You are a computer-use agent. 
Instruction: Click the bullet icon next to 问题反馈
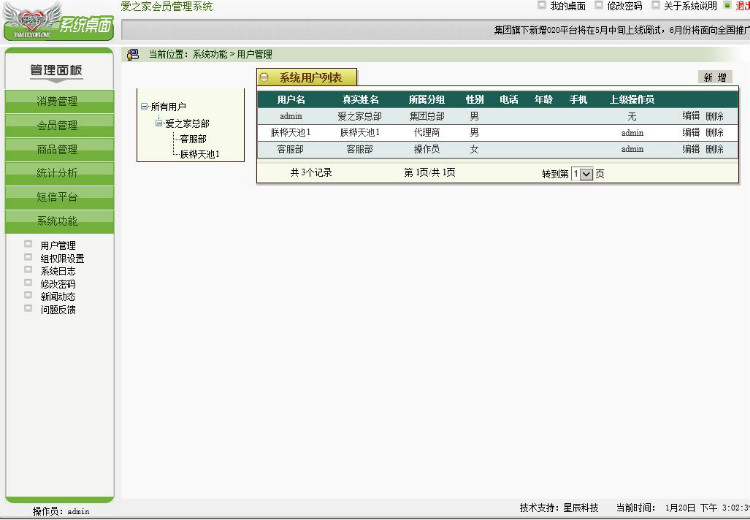(x=28, y=309)
